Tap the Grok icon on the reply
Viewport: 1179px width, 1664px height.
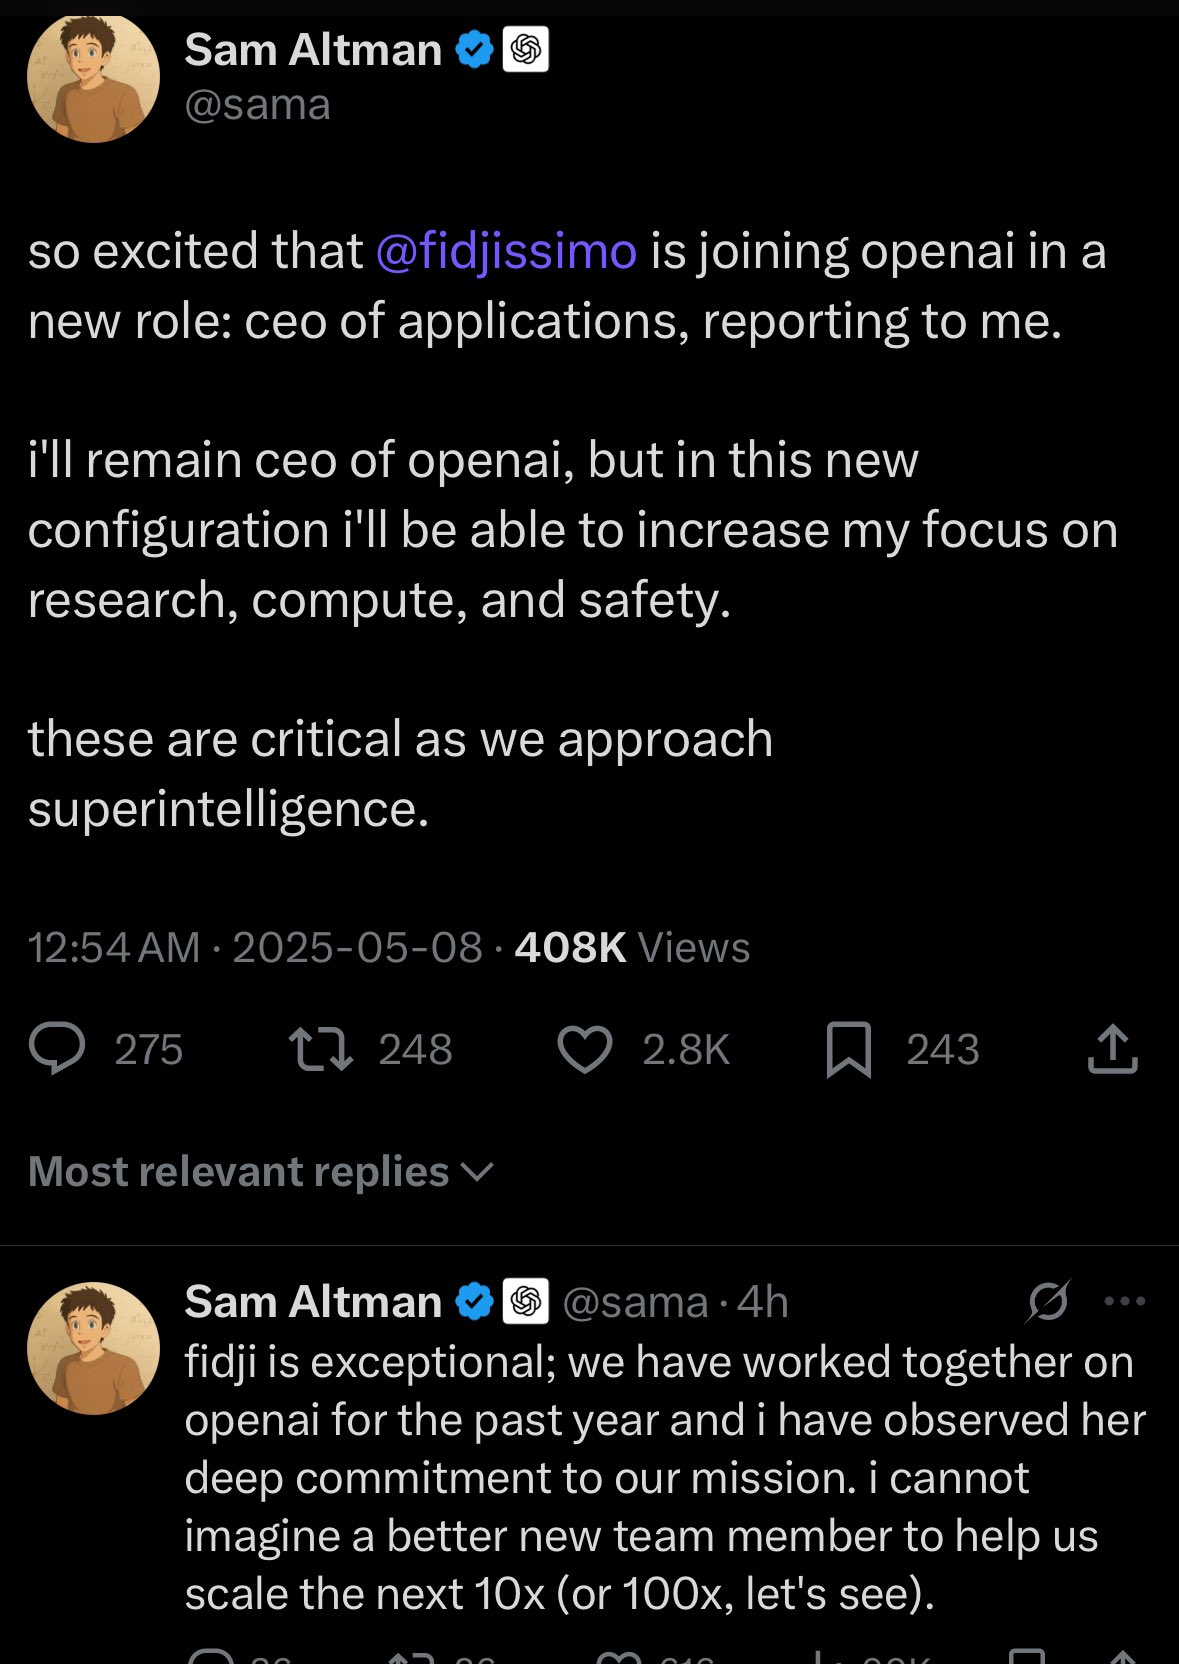(x=1048, y=1301)
